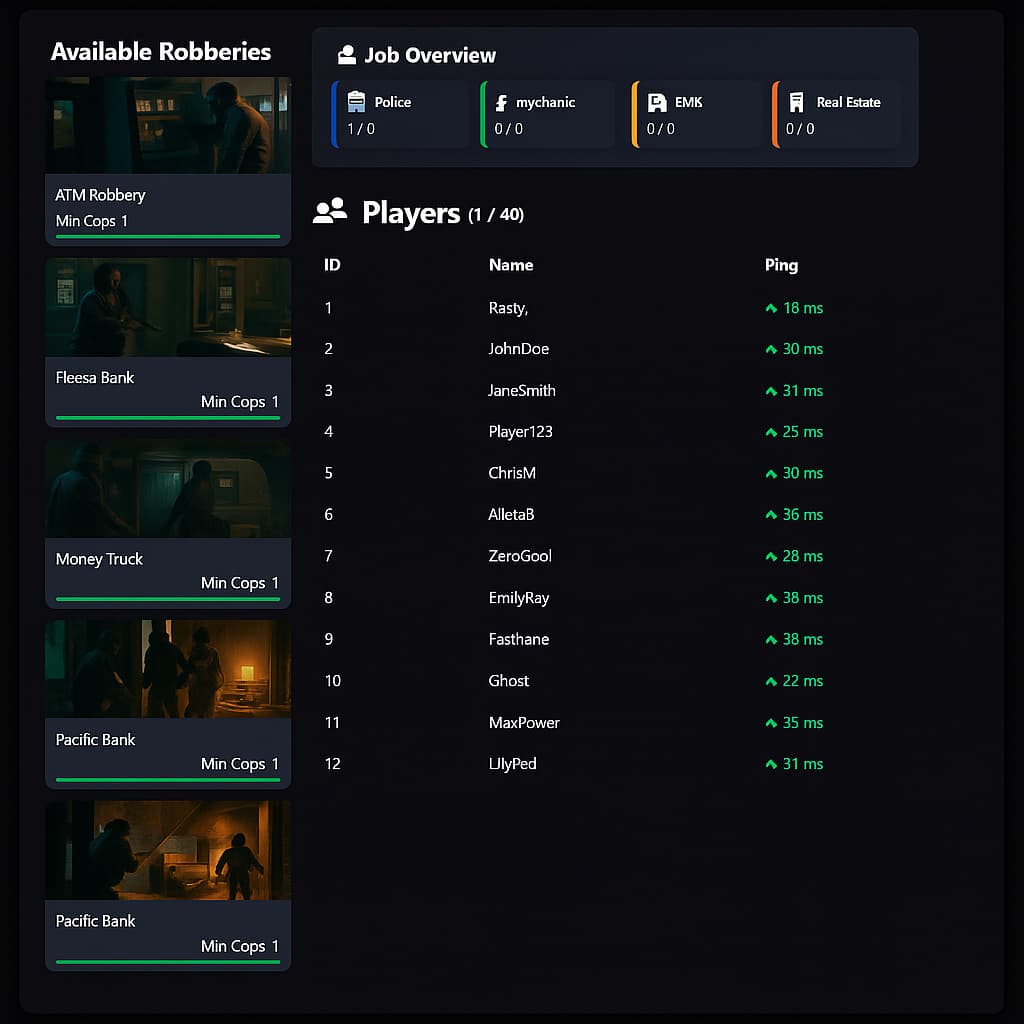This screenshot has width=1024, height=1024.
Task: Click the green progress bar under ATM Robbery
Action: 167,236
